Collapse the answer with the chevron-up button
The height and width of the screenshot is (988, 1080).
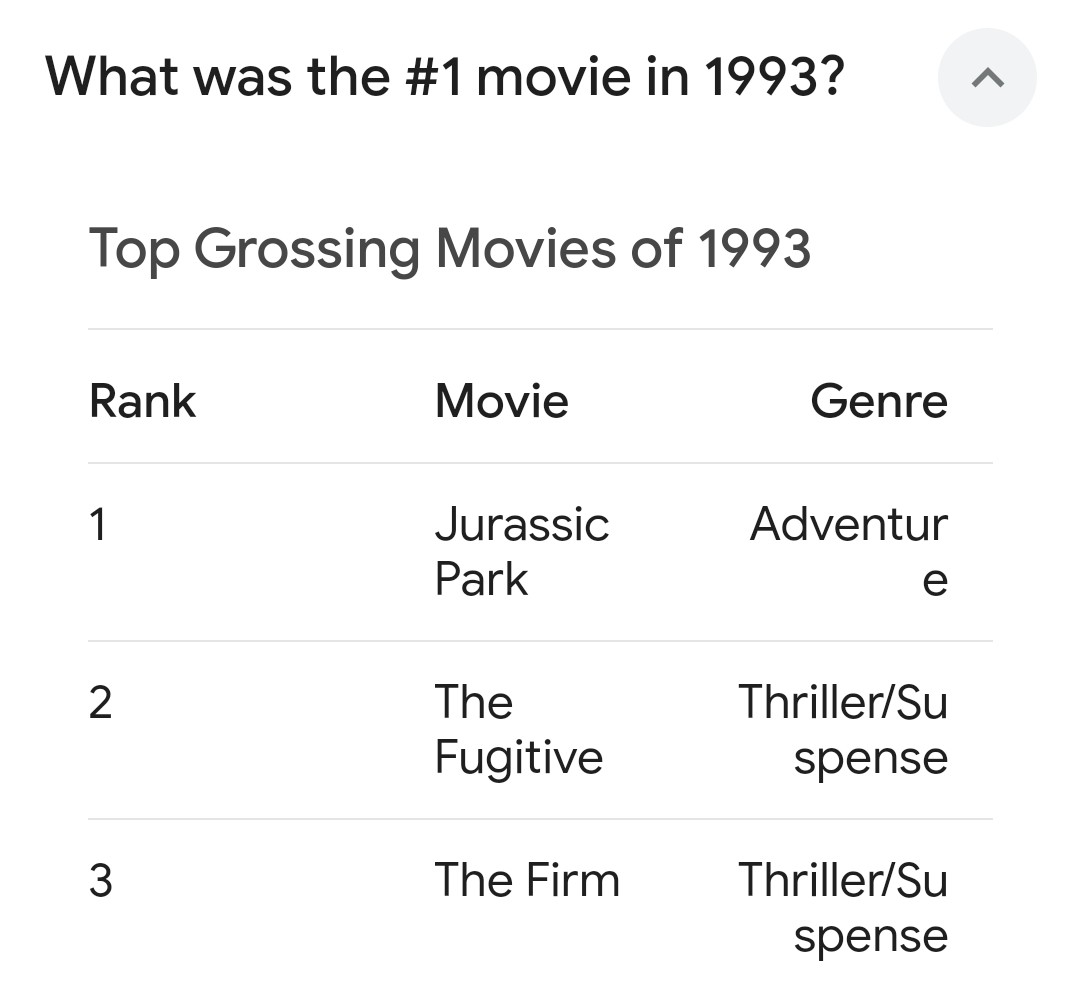pos(987,77)
